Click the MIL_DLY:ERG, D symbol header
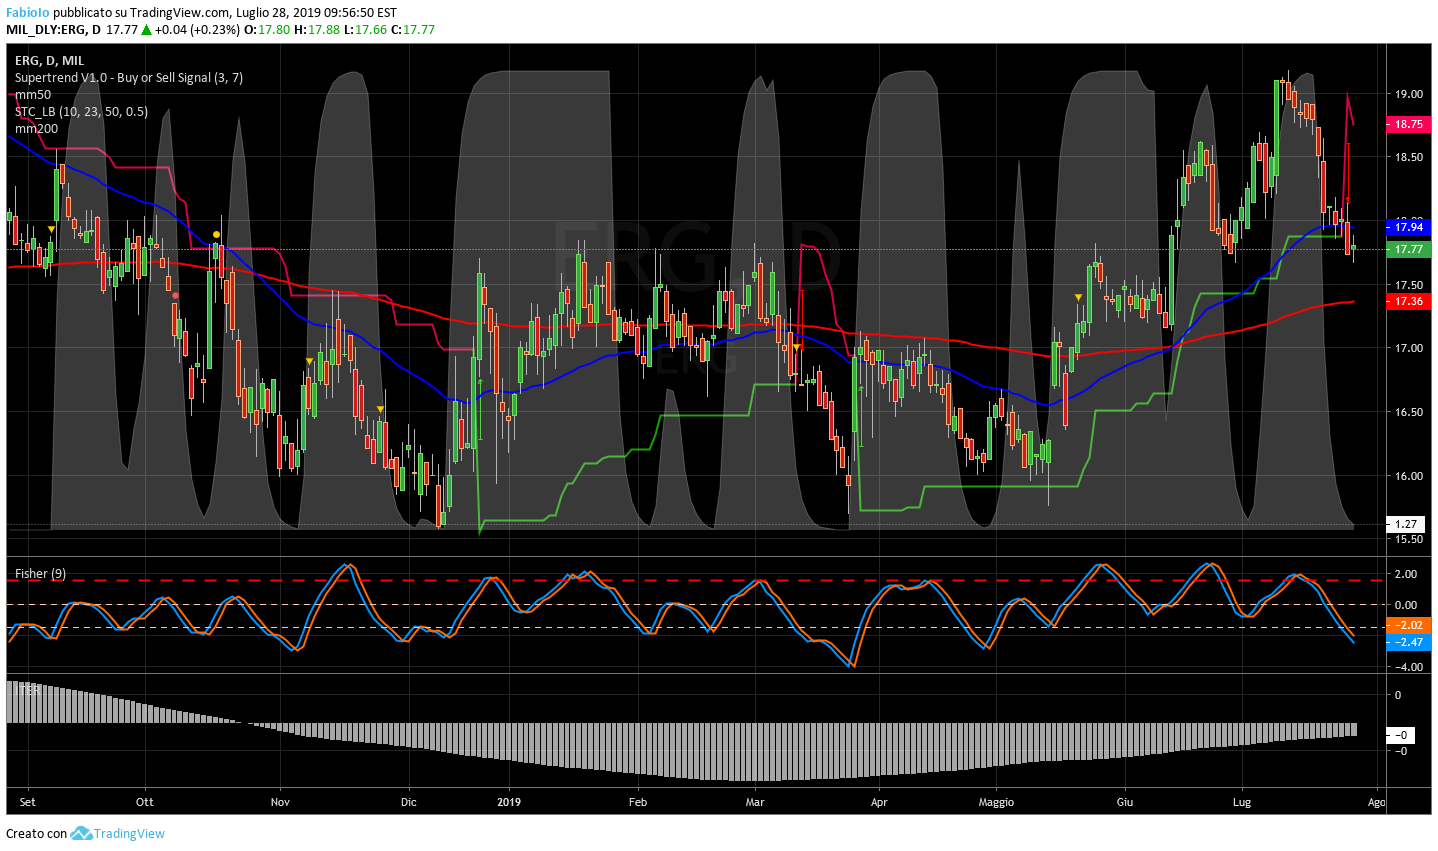Screen dimensions: 1438x851 (53, 29)
